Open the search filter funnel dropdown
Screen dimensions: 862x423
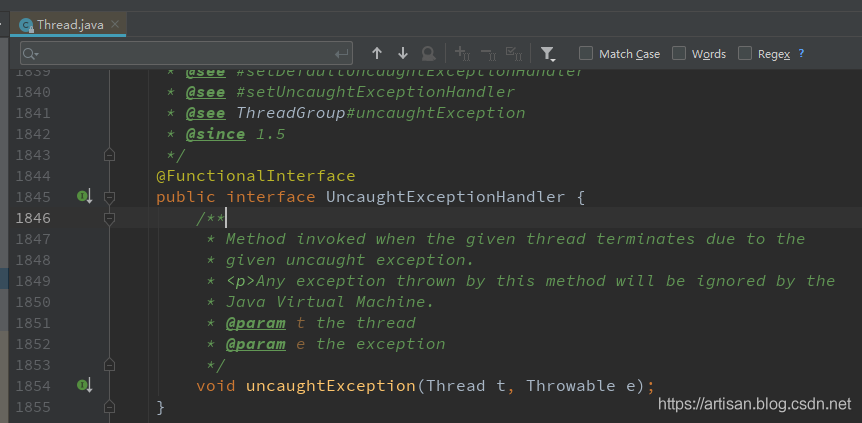[x=548, y=53]
